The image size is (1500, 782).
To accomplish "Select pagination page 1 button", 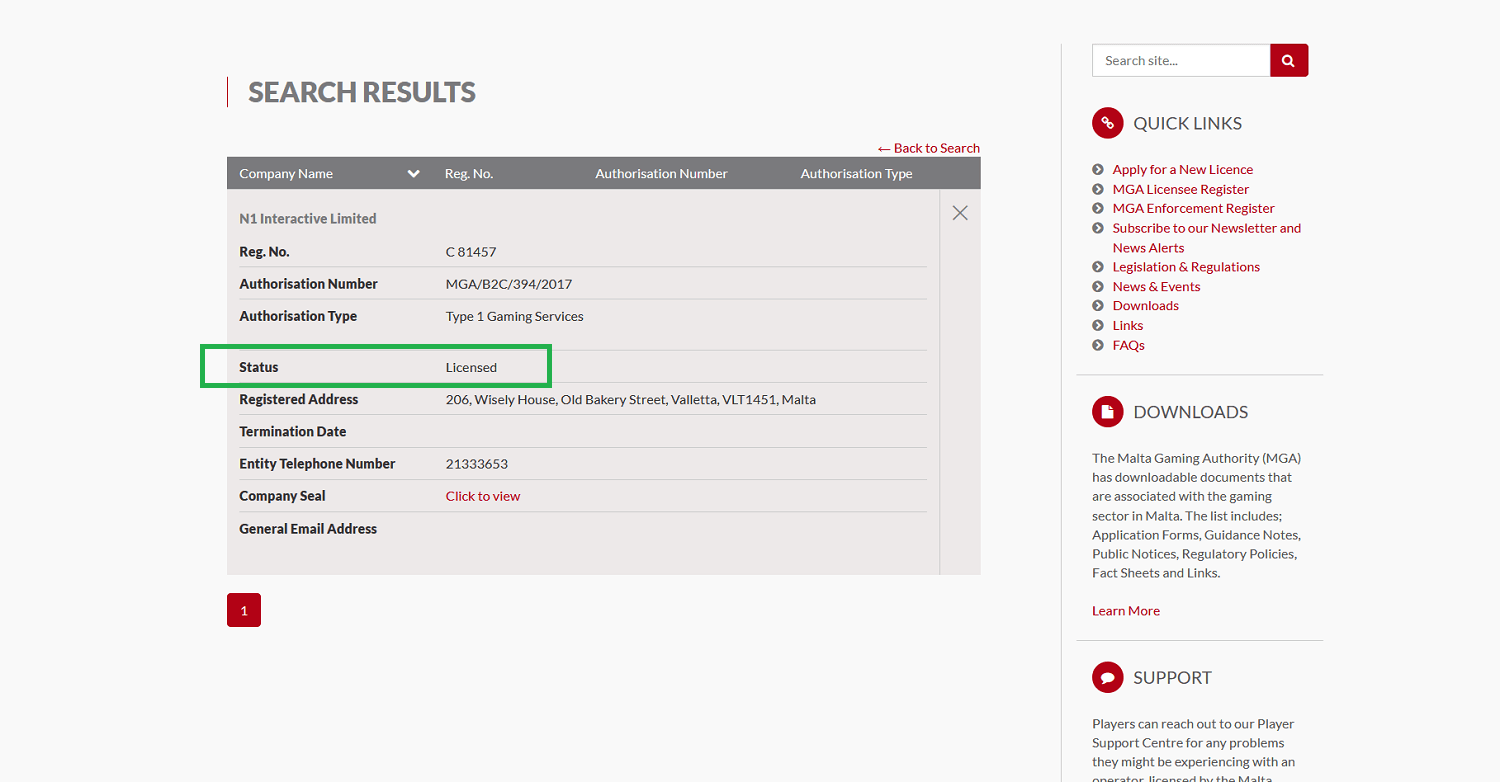I will tap(244, 610).
